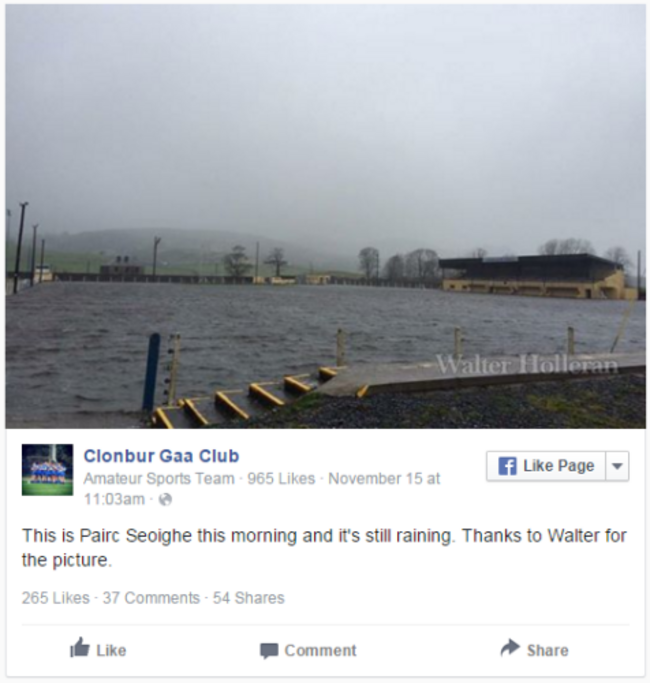Image resolution: width=650 pixels, height=683 pixels.
Task: Click the Like text label
Action: tap(111, 651)
